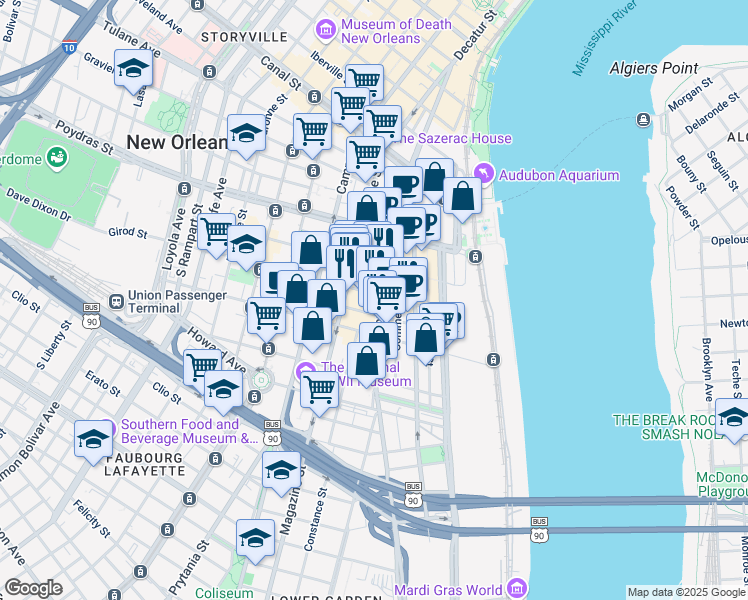
Task: Click transit stop icon beside FAUBOURG LAFAYETTE
Action: [216, 459]
